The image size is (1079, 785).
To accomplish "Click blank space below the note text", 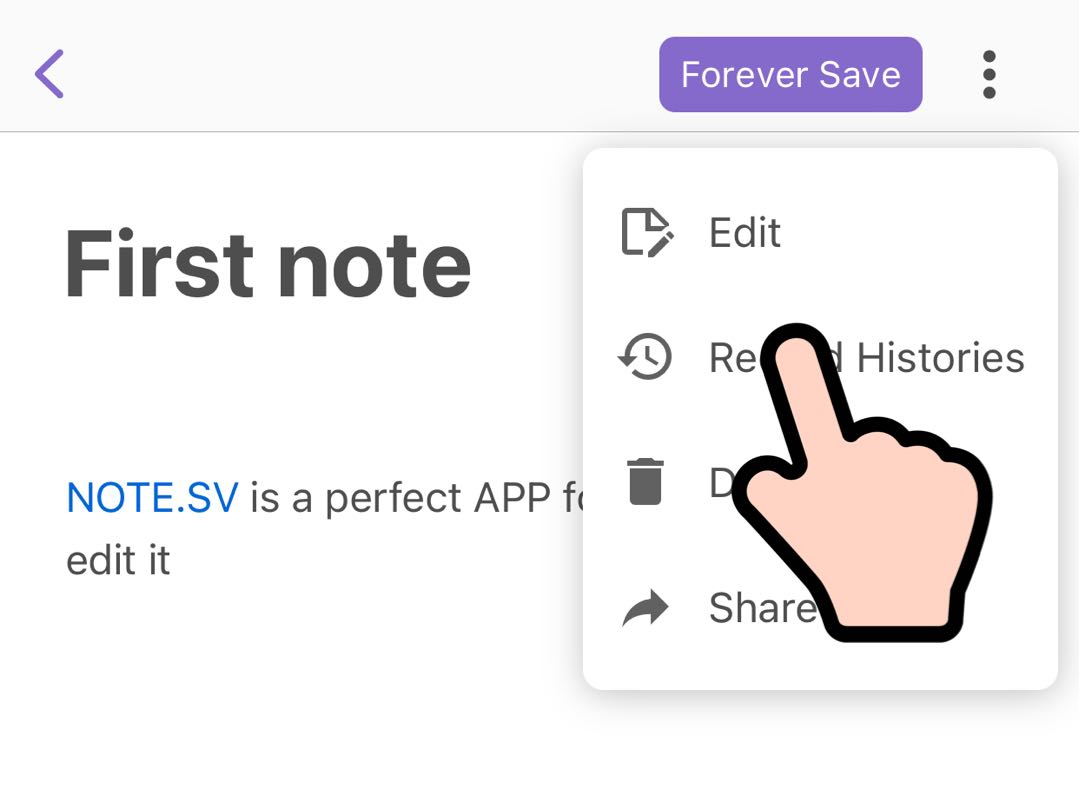I will 300,690.
